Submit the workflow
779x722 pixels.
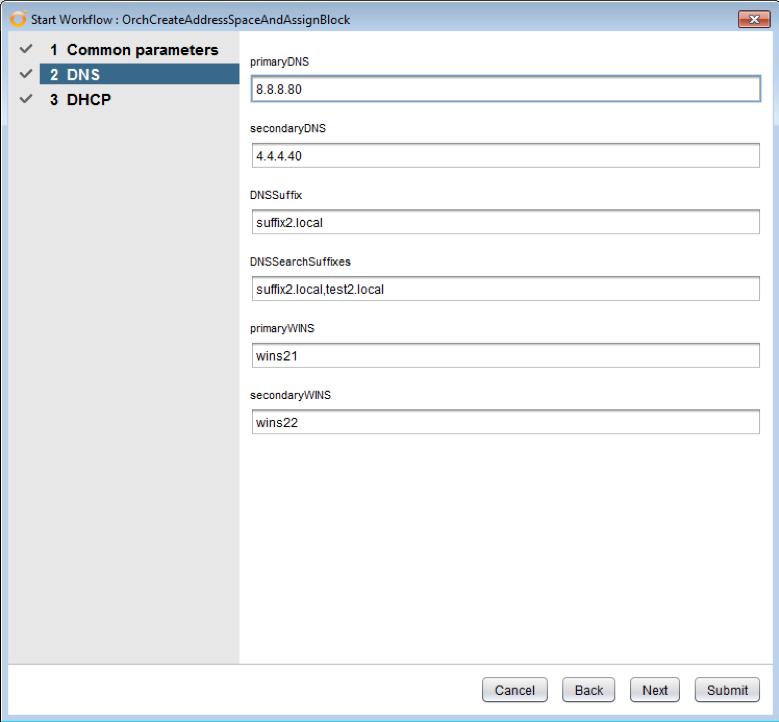(727, 690)
